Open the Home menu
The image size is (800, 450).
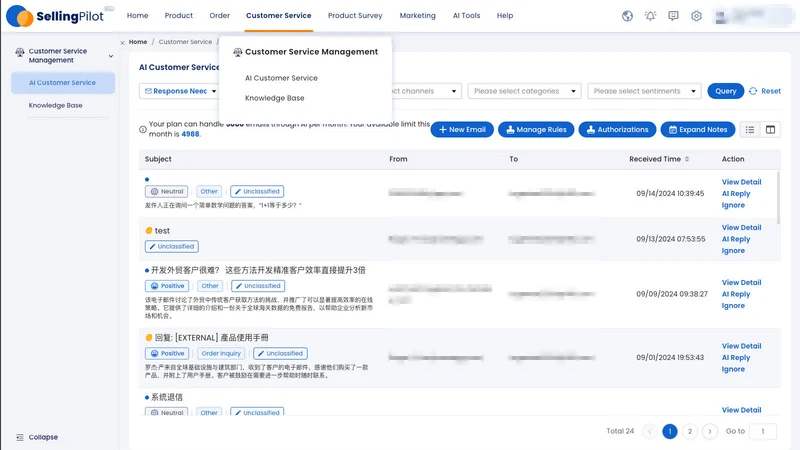point(137,16)
